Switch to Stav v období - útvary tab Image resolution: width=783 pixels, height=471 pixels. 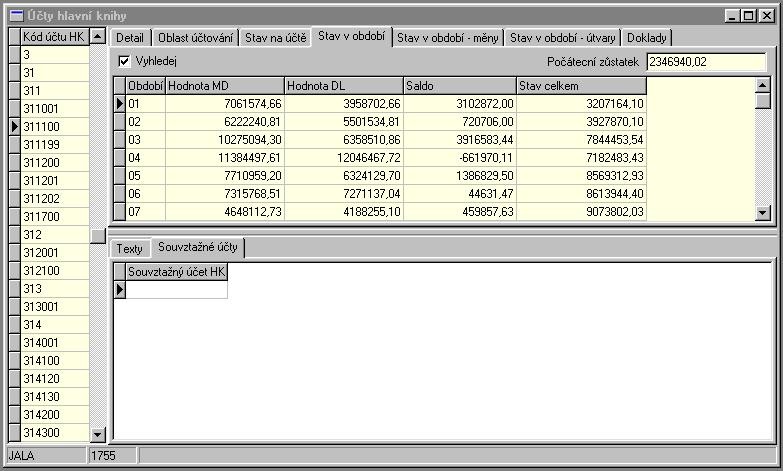(562, 38)
